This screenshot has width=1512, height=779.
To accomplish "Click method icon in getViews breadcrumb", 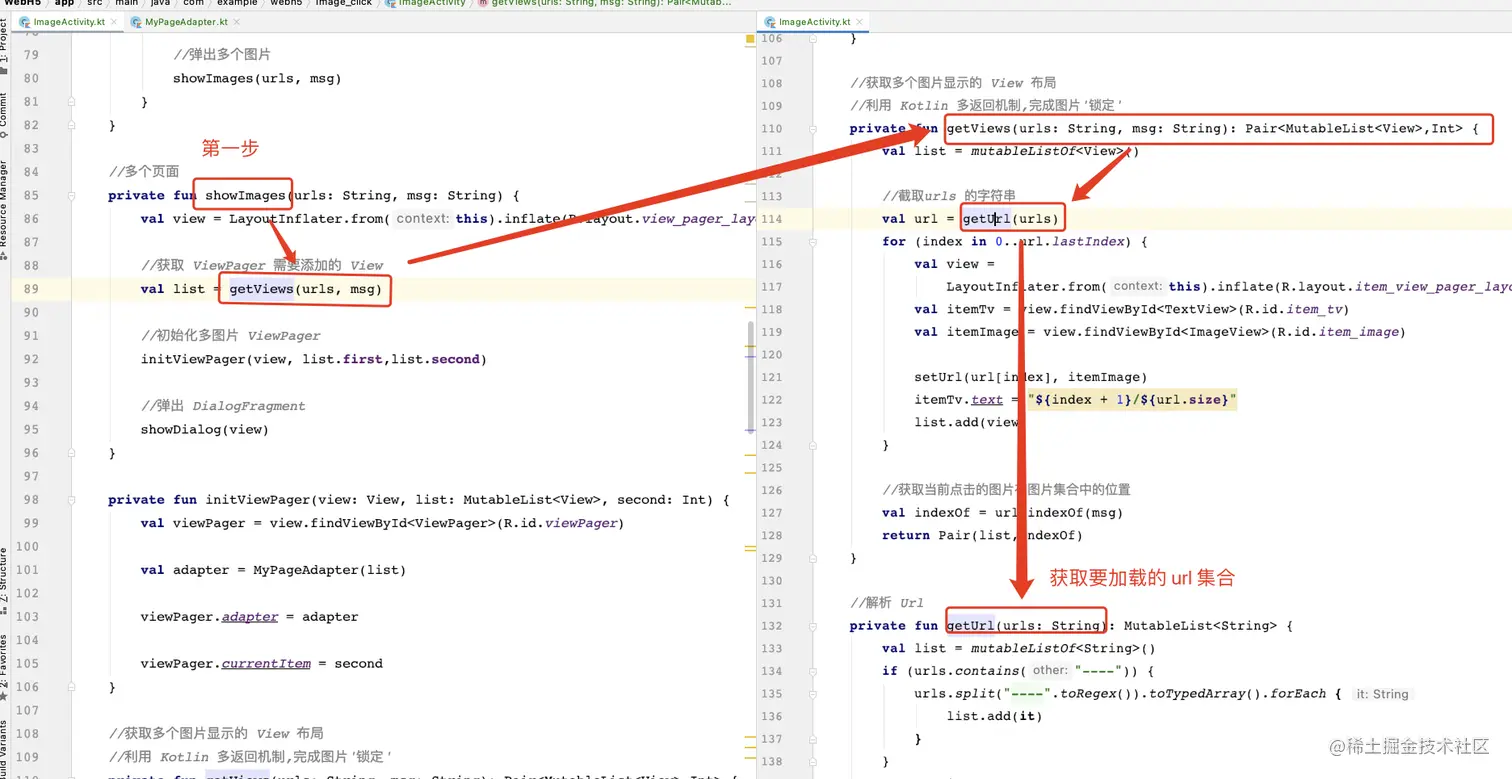I will click(x=482, y=3).
